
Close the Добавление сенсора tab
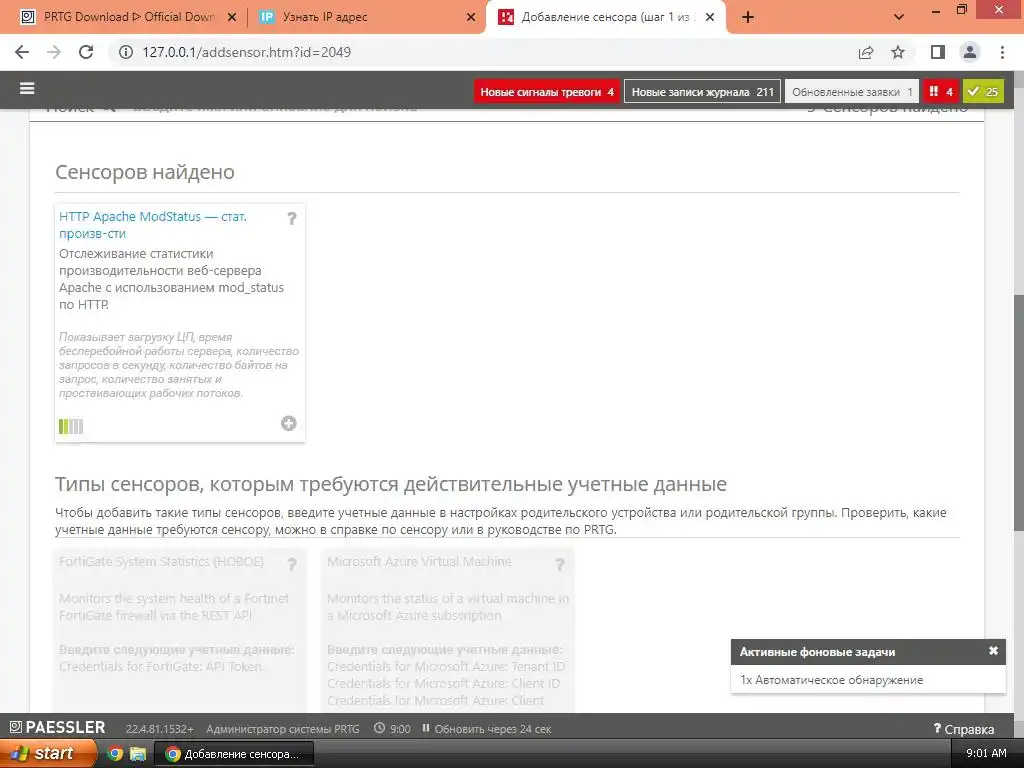710,18
